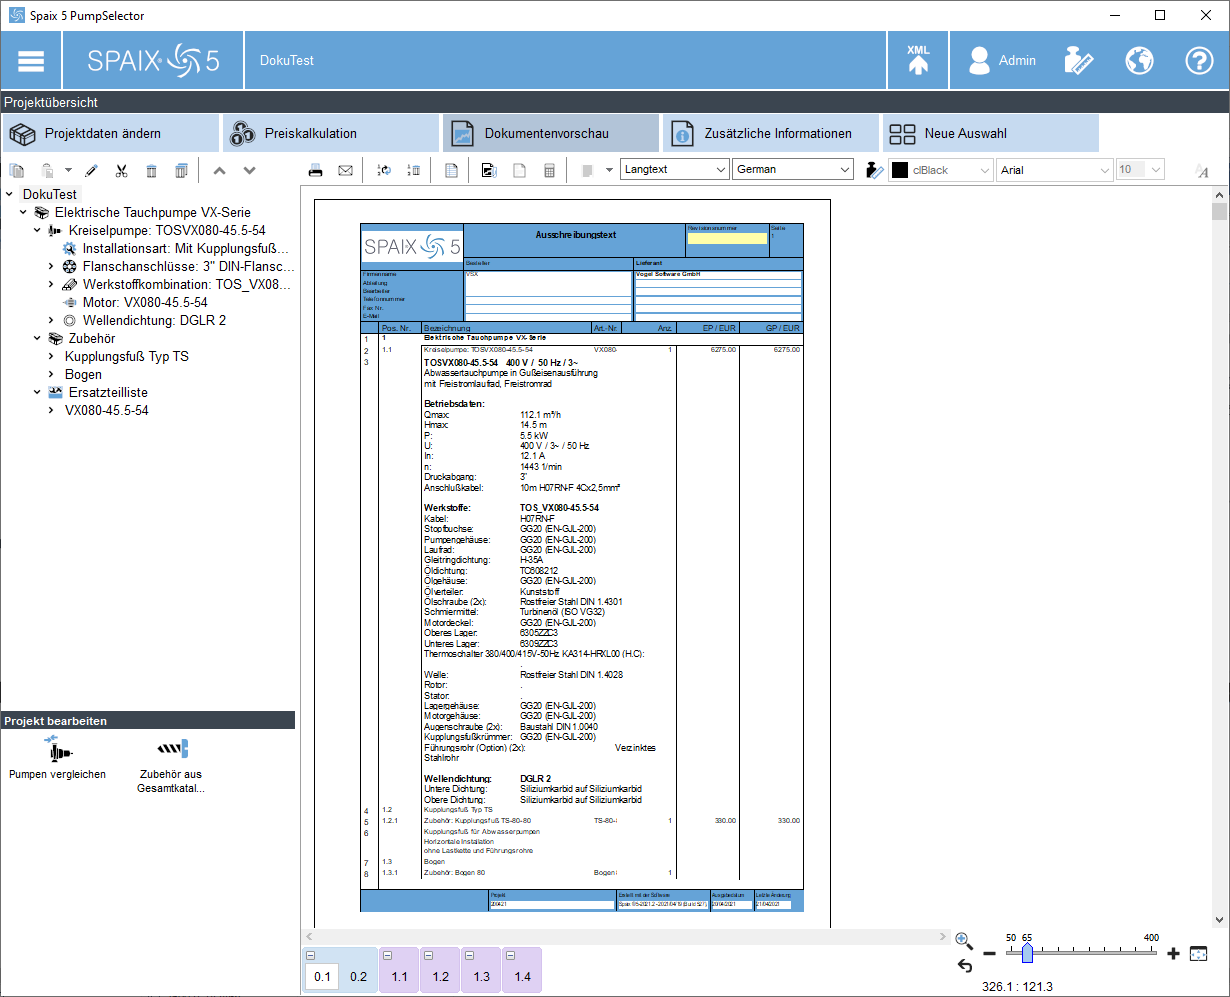Click the globe language icon
The height and width of the screenshot is (997, 1230).
1139,60
